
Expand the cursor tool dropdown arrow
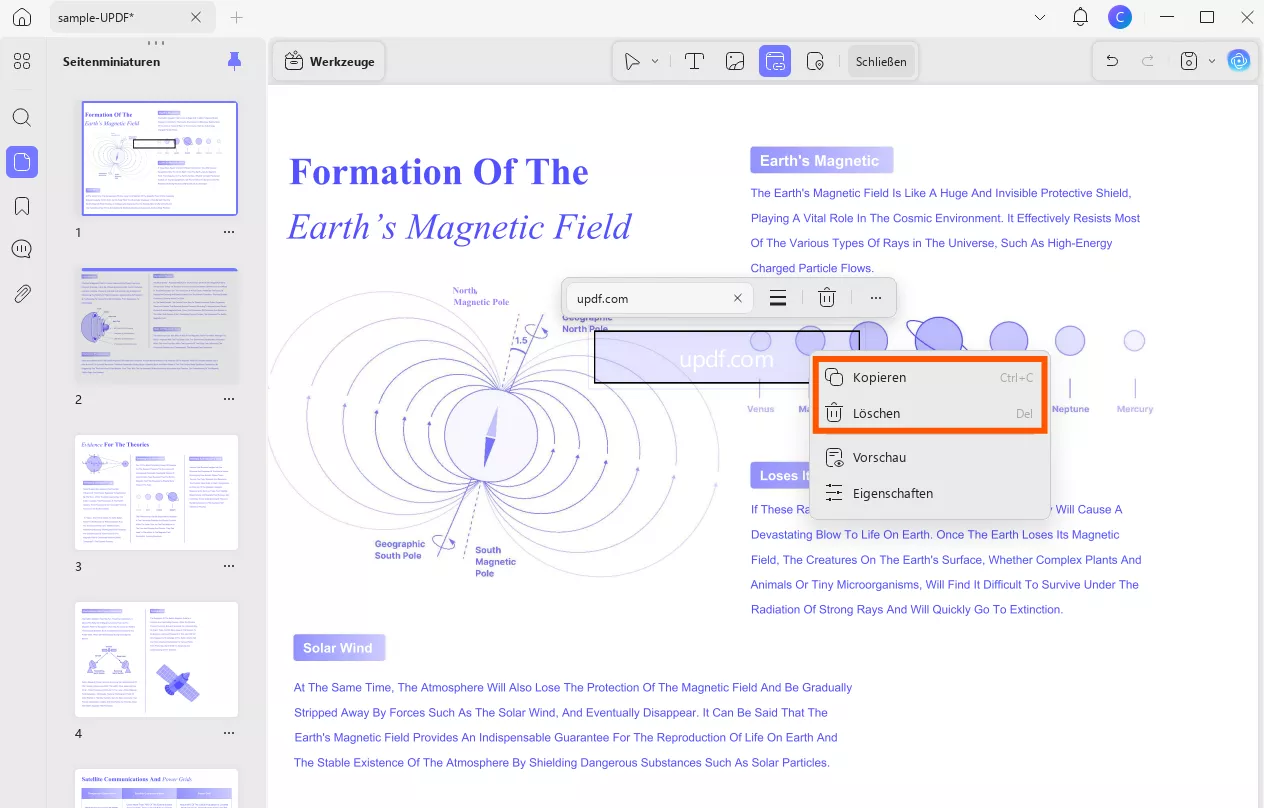click(x=655, y=61)
